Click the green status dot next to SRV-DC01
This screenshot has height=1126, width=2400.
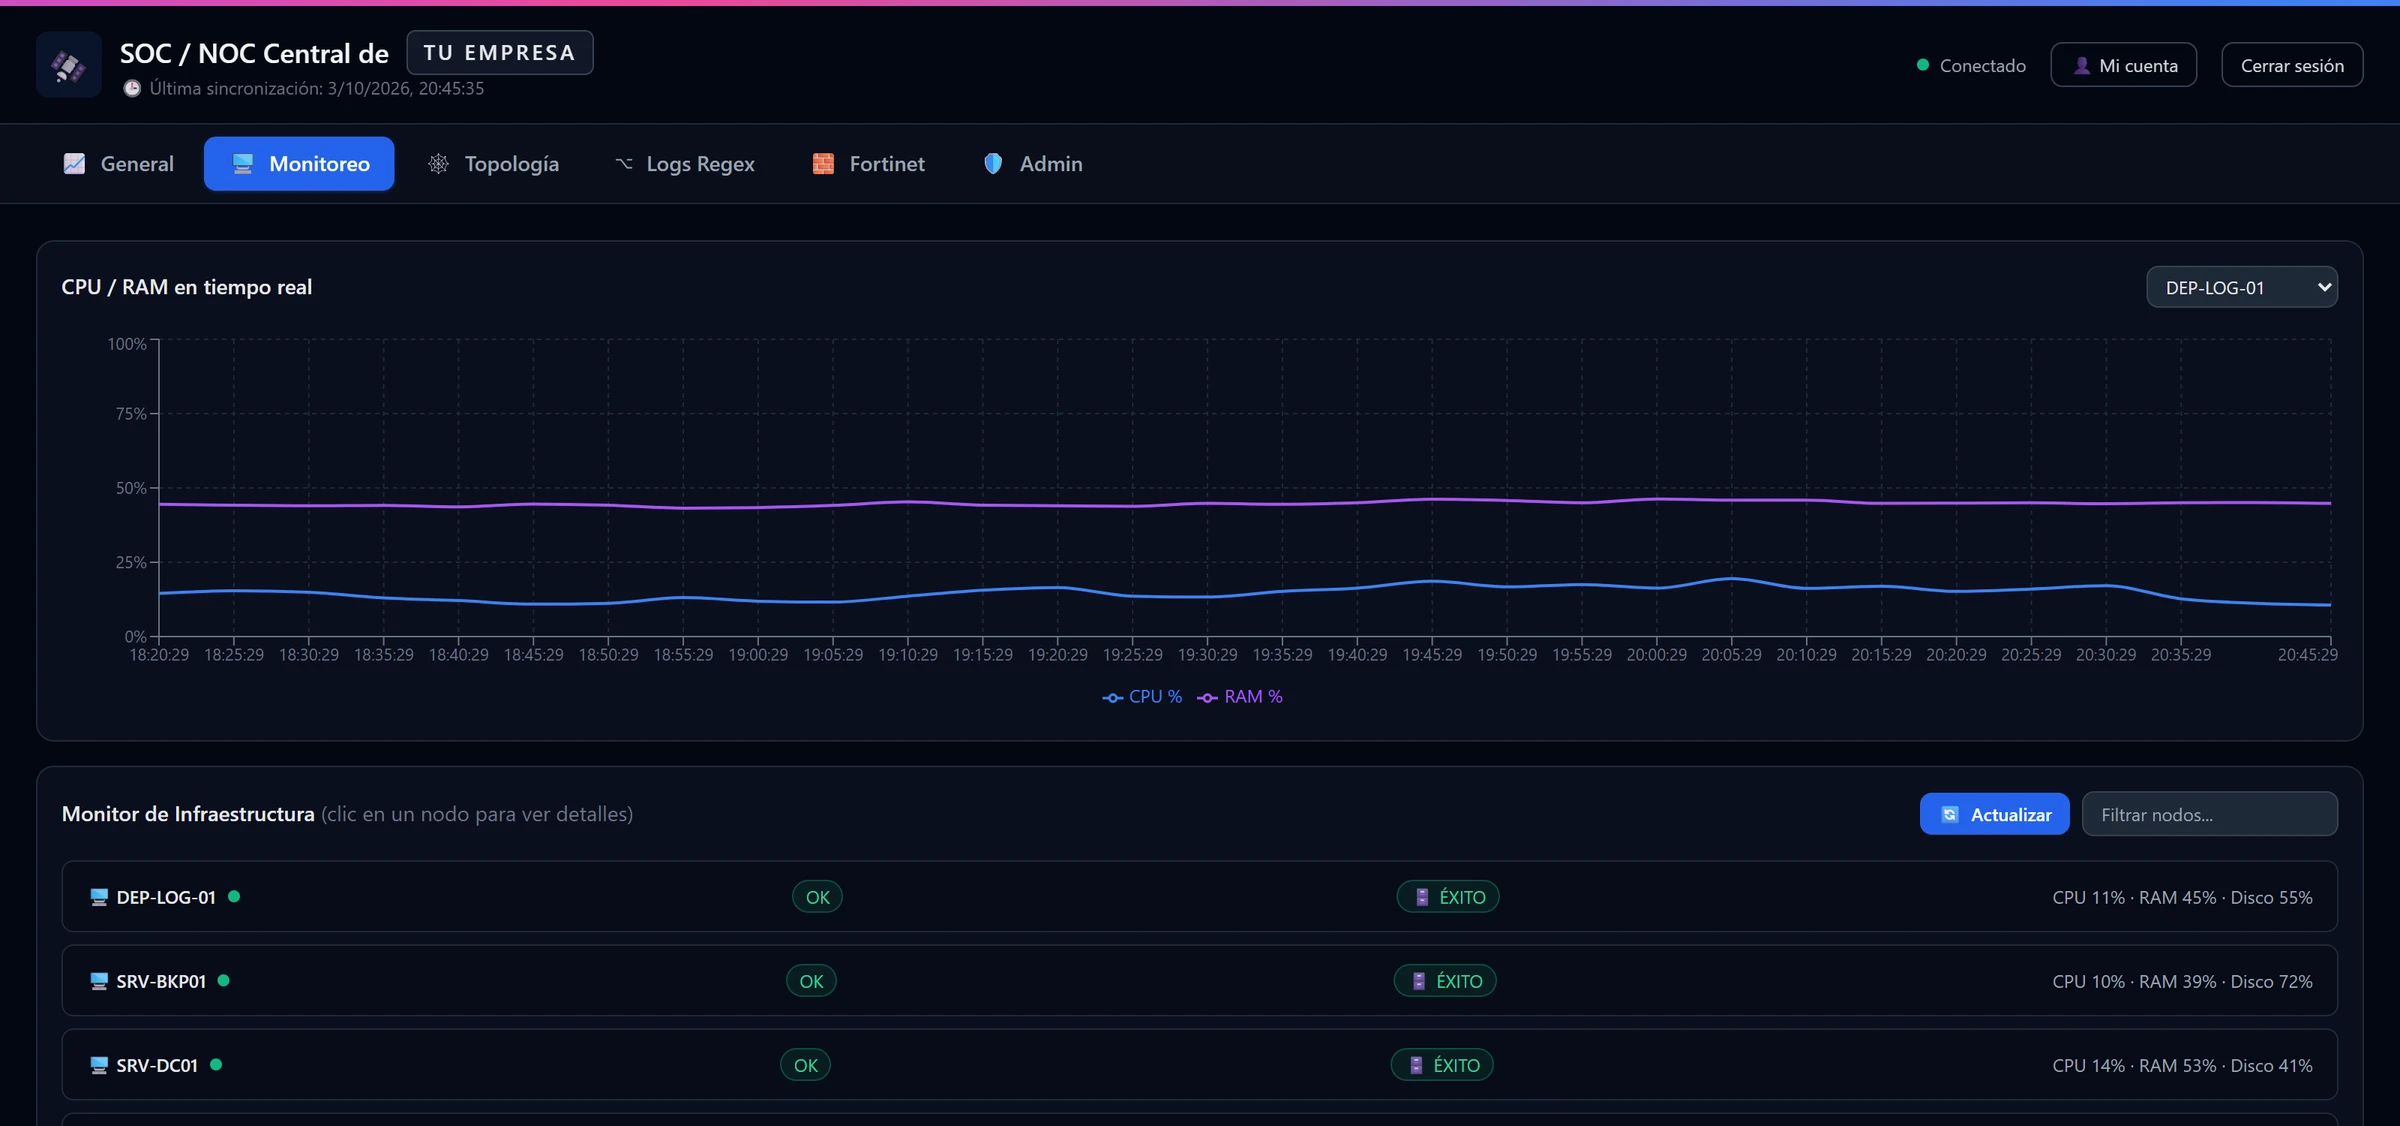tap(216, 1064)
